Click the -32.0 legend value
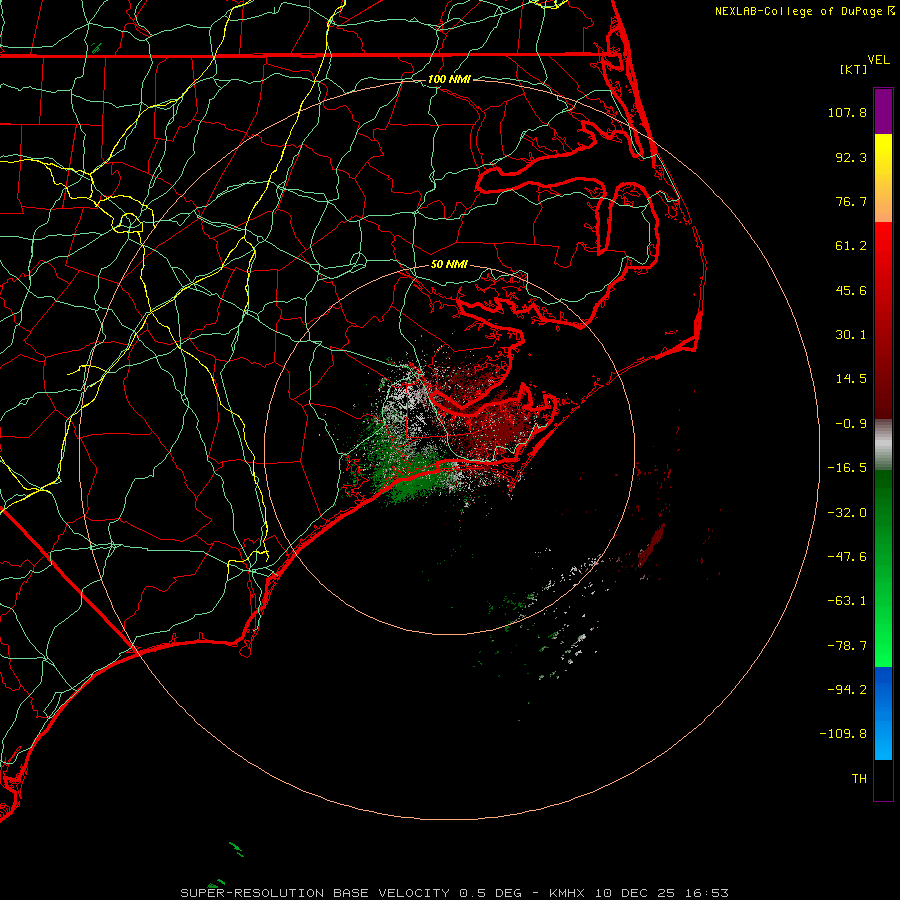The image size is (900, 900). 847,513
